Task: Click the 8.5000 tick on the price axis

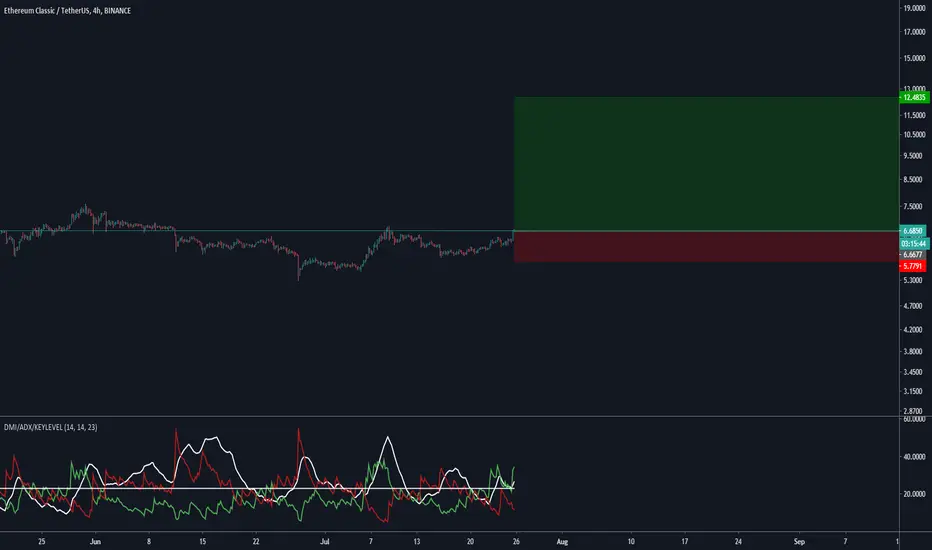Action: click(912, 180)
